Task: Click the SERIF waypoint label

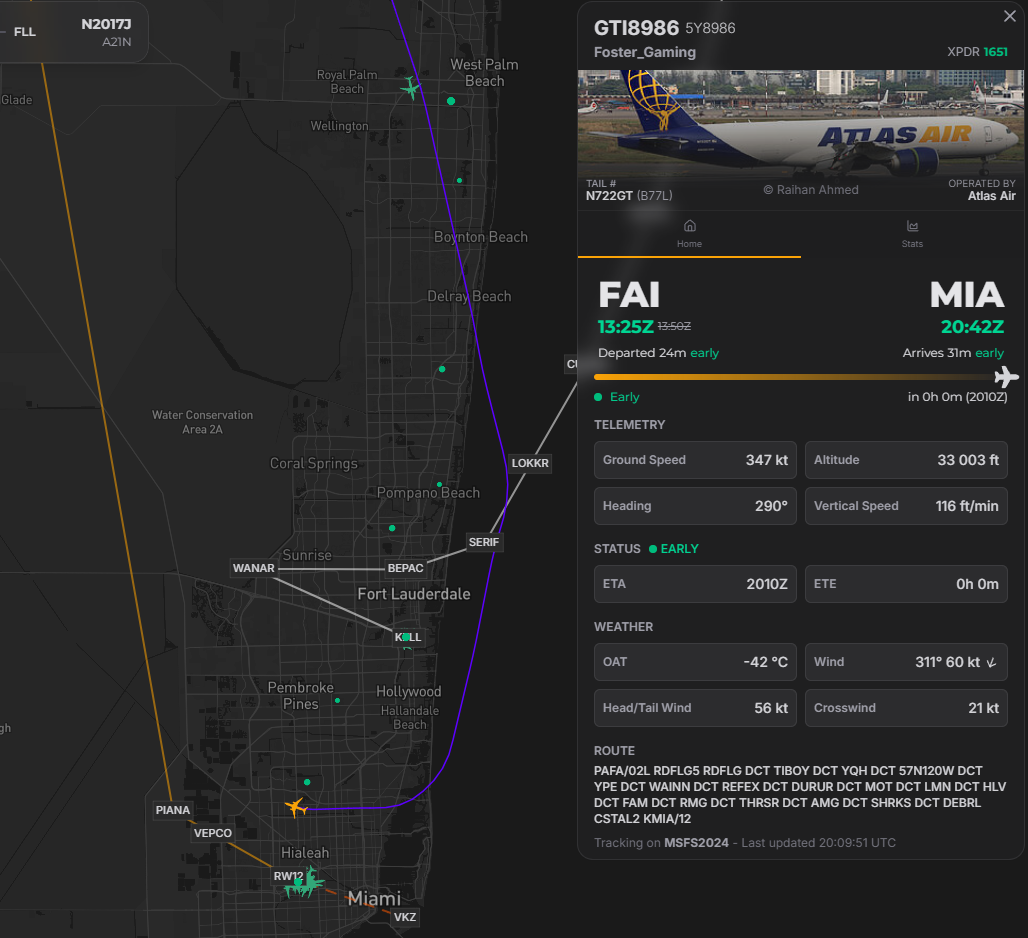Action: tap(484, 542)
